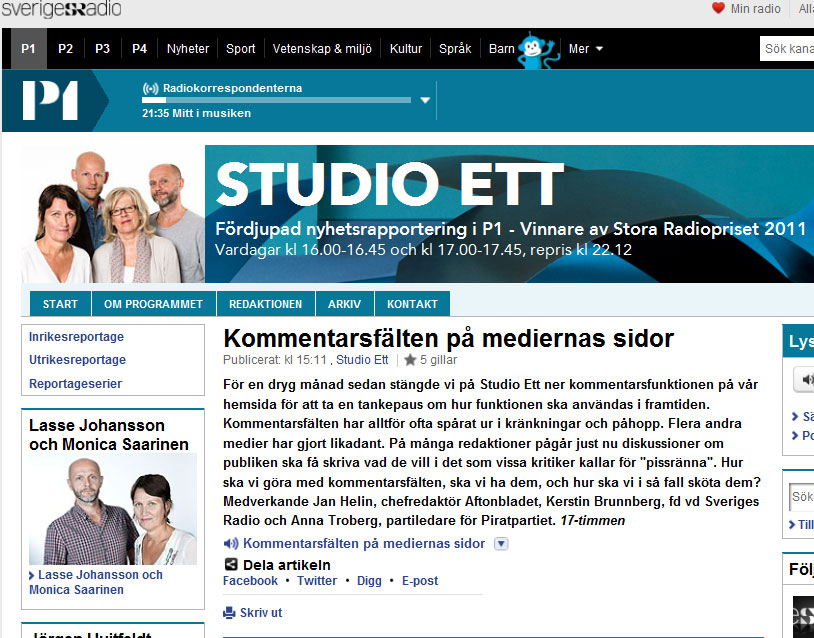814x638 pixels.
Task: Expand the P1 program schedule dropdown arrow
Action: 425,100
